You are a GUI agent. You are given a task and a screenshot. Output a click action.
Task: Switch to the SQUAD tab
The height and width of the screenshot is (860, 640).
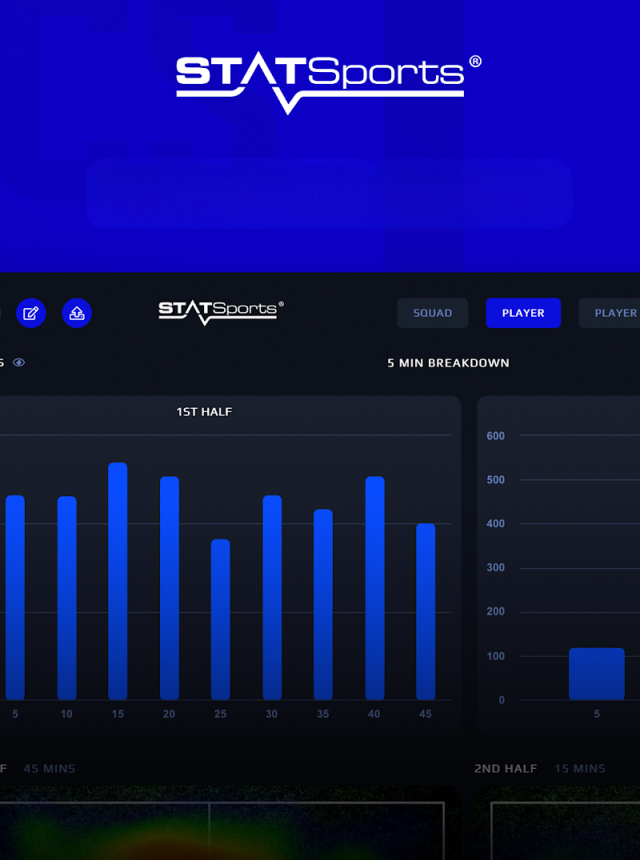[433, 313]
